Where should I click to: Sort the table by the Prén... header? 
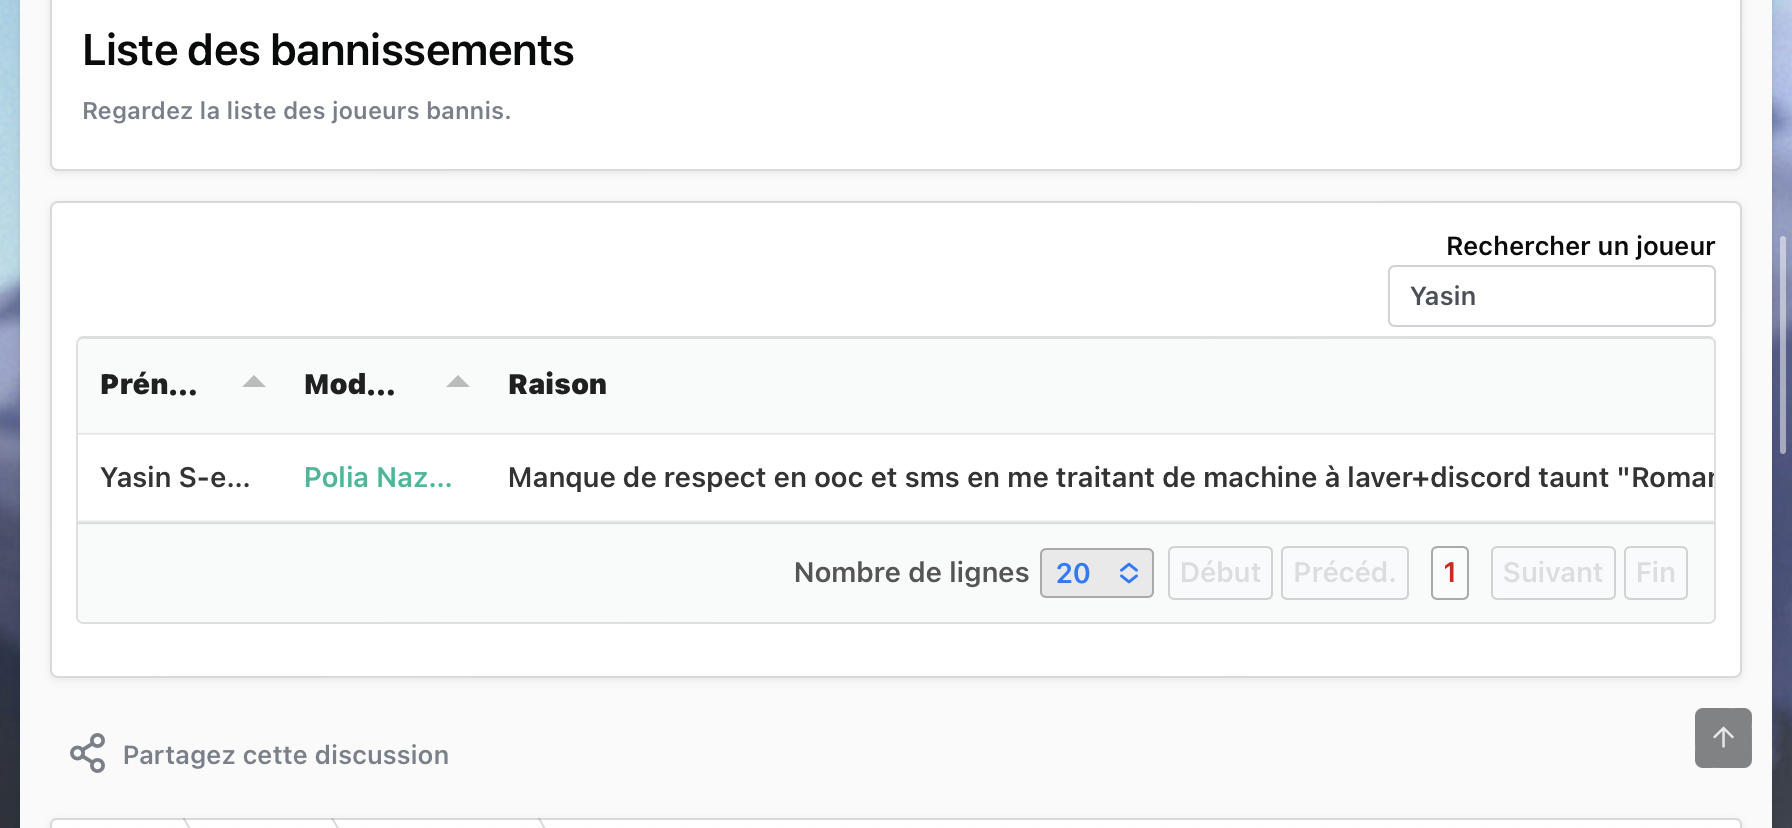(149, 384)
